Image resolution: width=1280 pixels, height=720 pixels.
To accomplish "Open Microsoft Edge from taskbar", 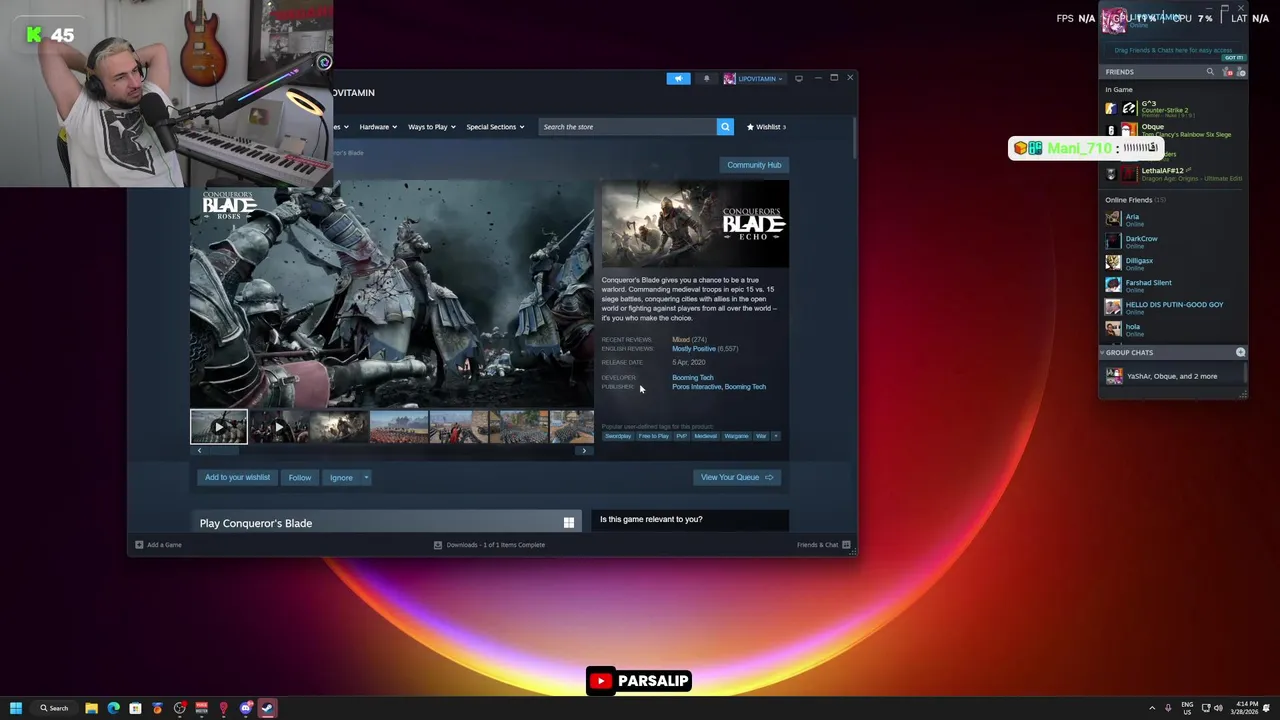I will 113,708.
